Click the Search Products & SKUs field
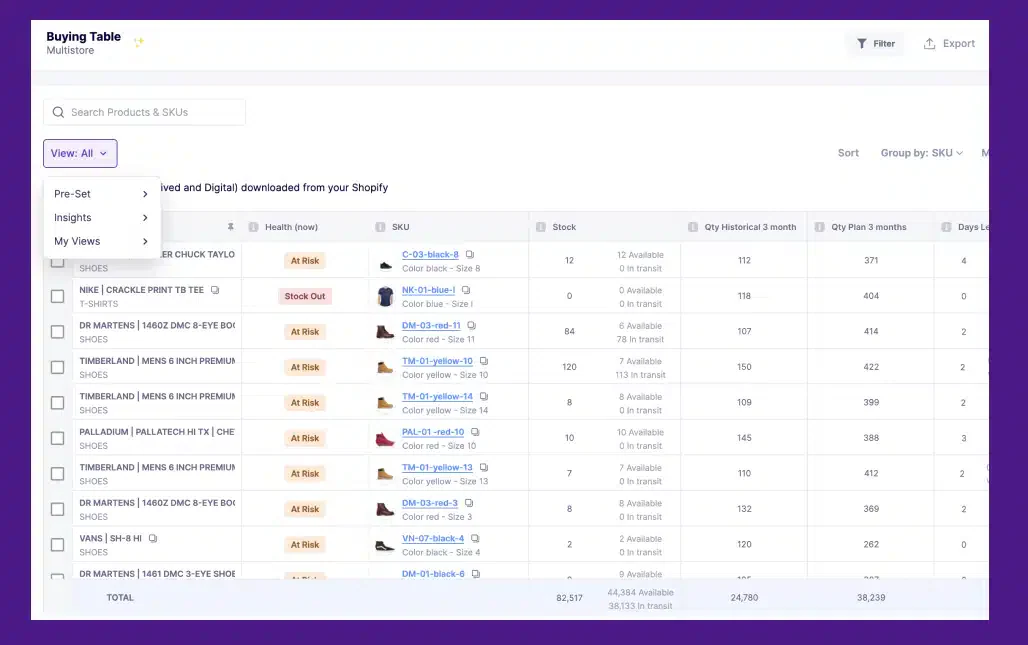Image resolution: width=1028 pixels, height=645 pixels. (144, 112)
